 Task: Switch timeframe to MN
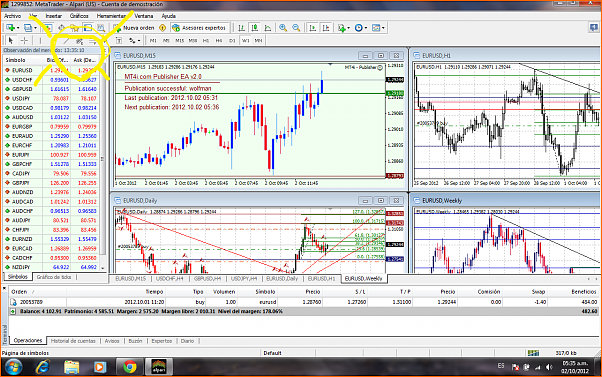[x=258, y=40]
